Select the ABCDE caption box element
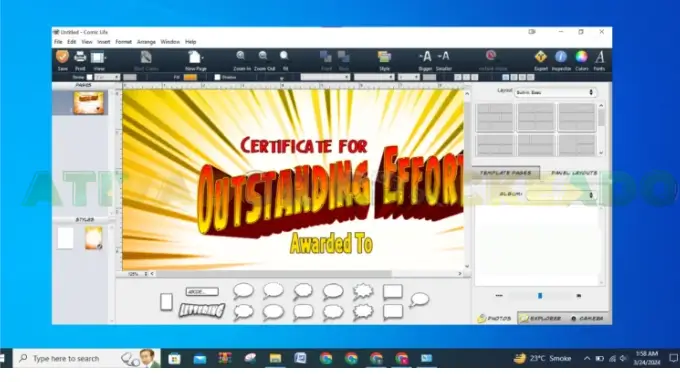The height and width of the screenshot is (382, 680). (x=202, y=292)
